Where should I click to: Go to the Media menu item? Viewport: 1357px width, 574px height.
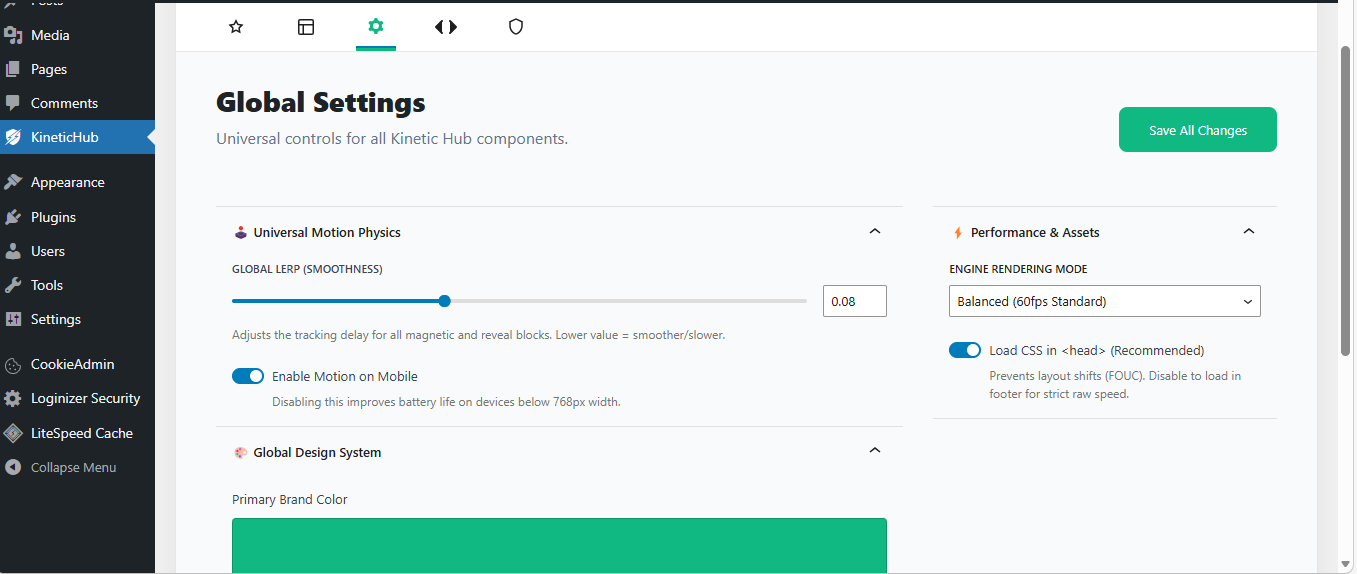[50, 35]
